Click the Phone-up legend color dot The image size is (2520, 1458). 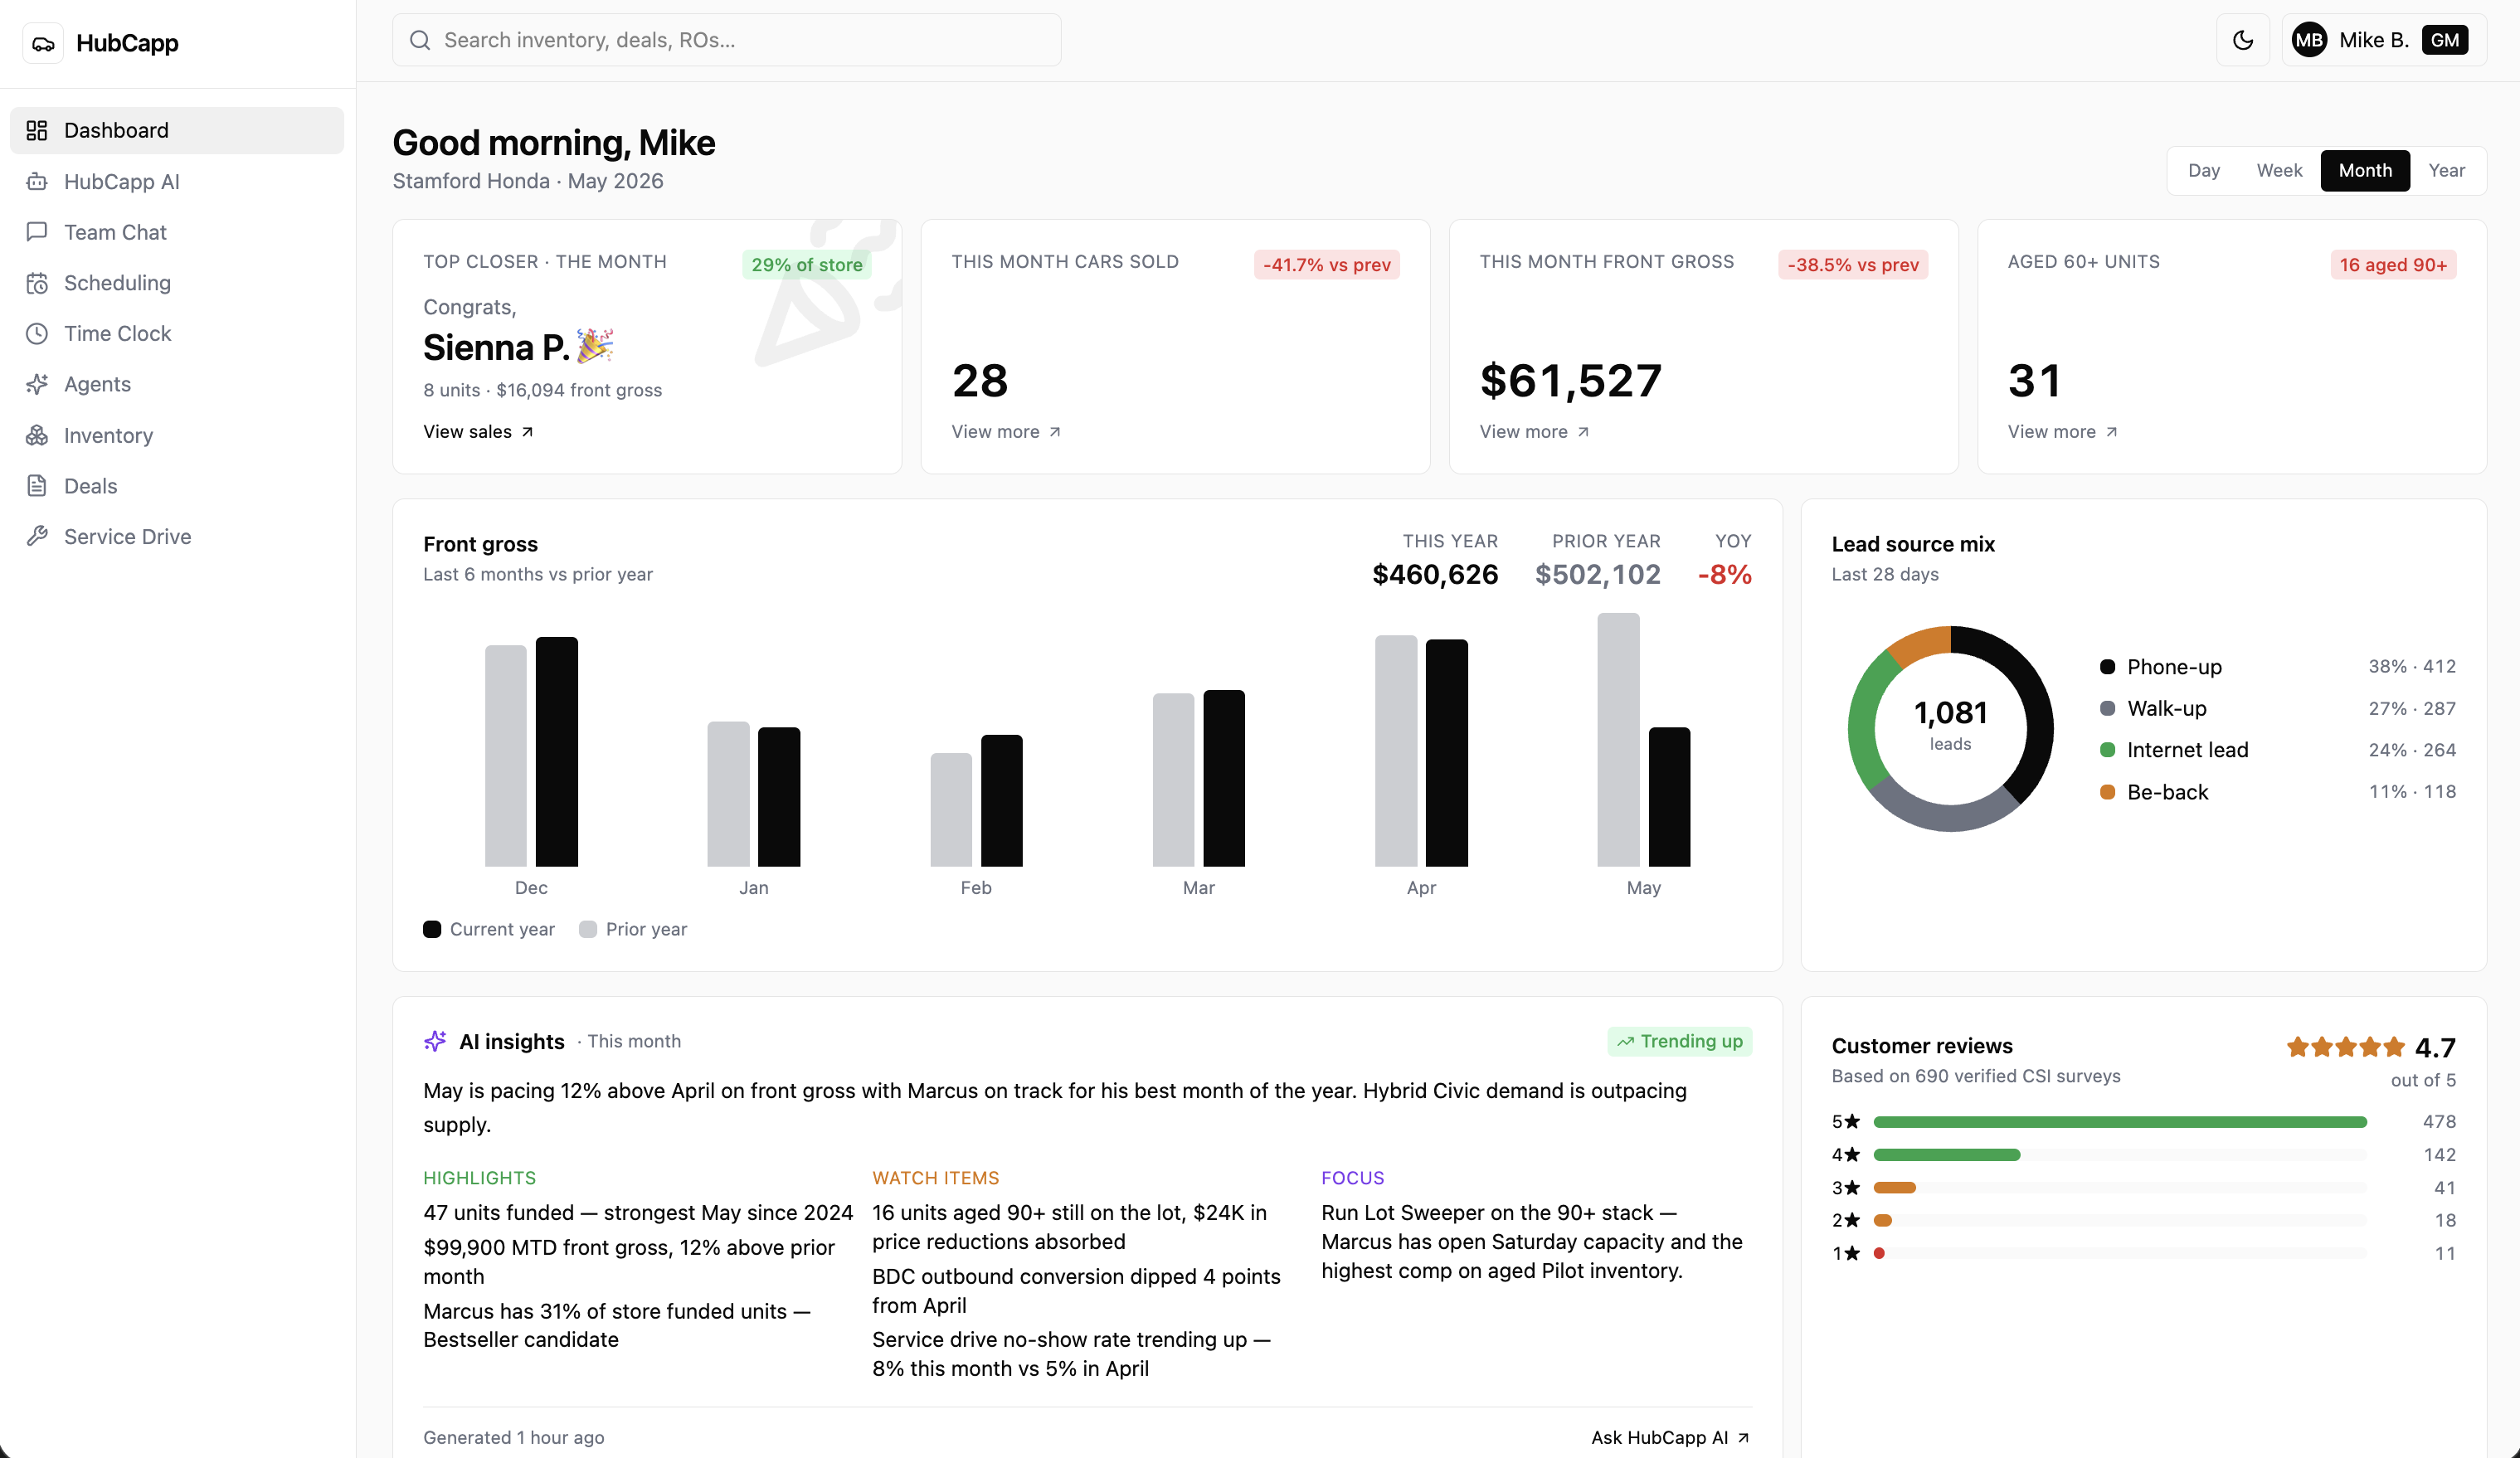(2107, 667)
